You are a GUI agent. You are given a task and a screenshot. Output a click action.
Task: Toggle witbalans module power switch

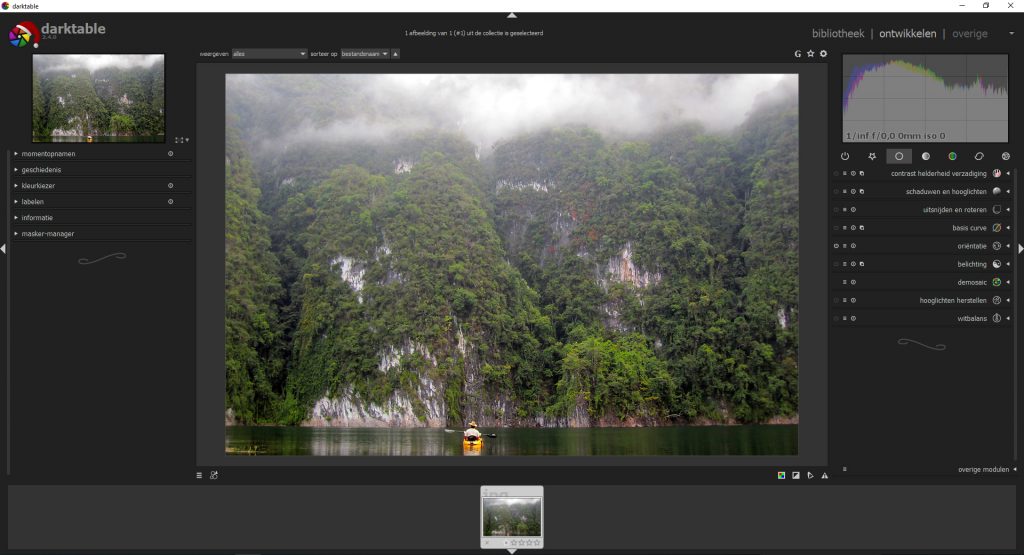(836, 319)
